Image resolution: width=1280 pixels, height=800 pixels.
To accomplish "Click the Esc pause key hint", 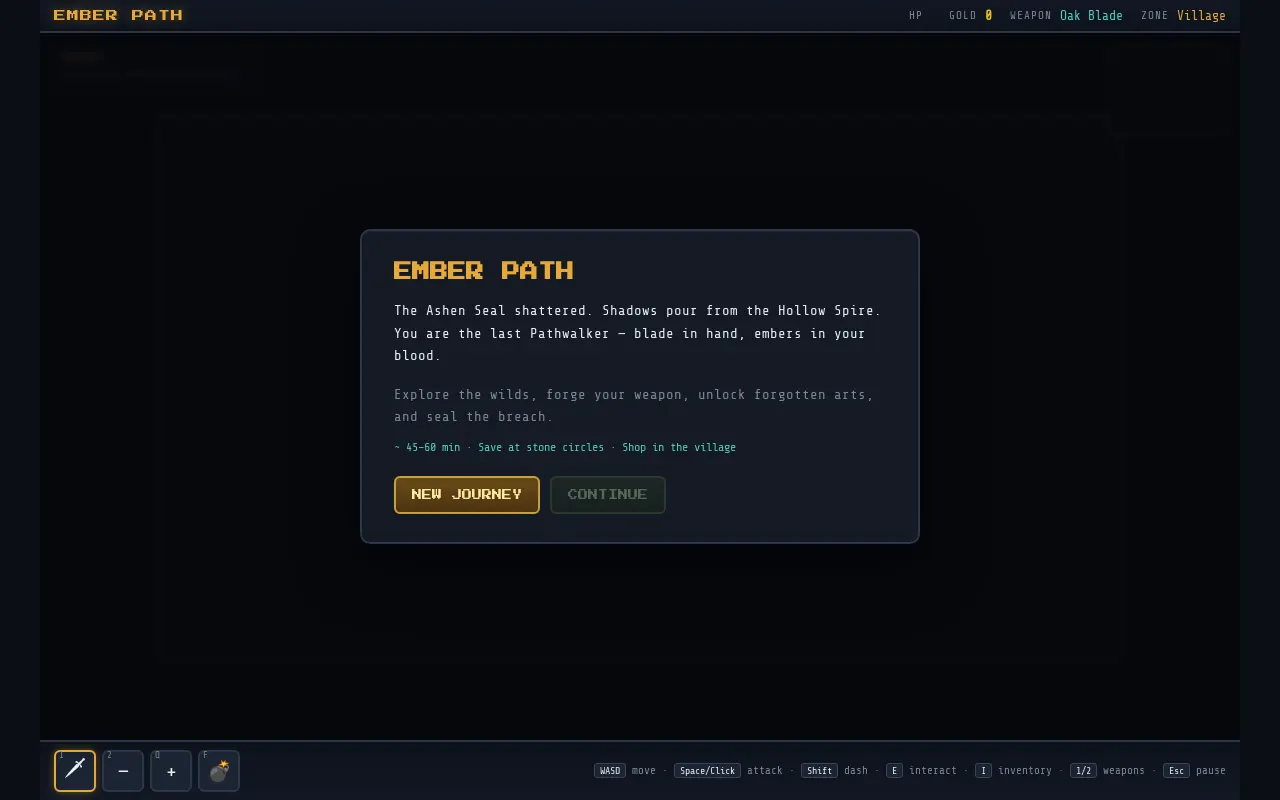I will [1176, 771].
